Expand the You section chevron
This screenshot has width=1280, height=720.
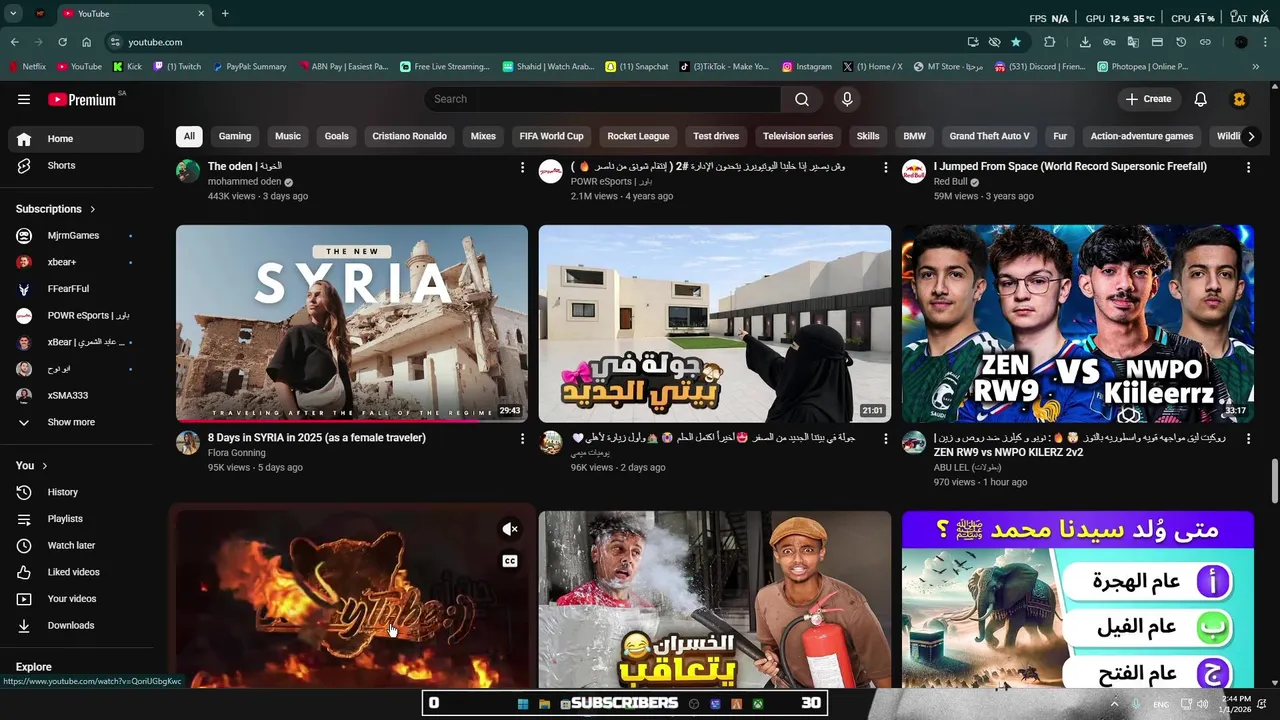44,466
